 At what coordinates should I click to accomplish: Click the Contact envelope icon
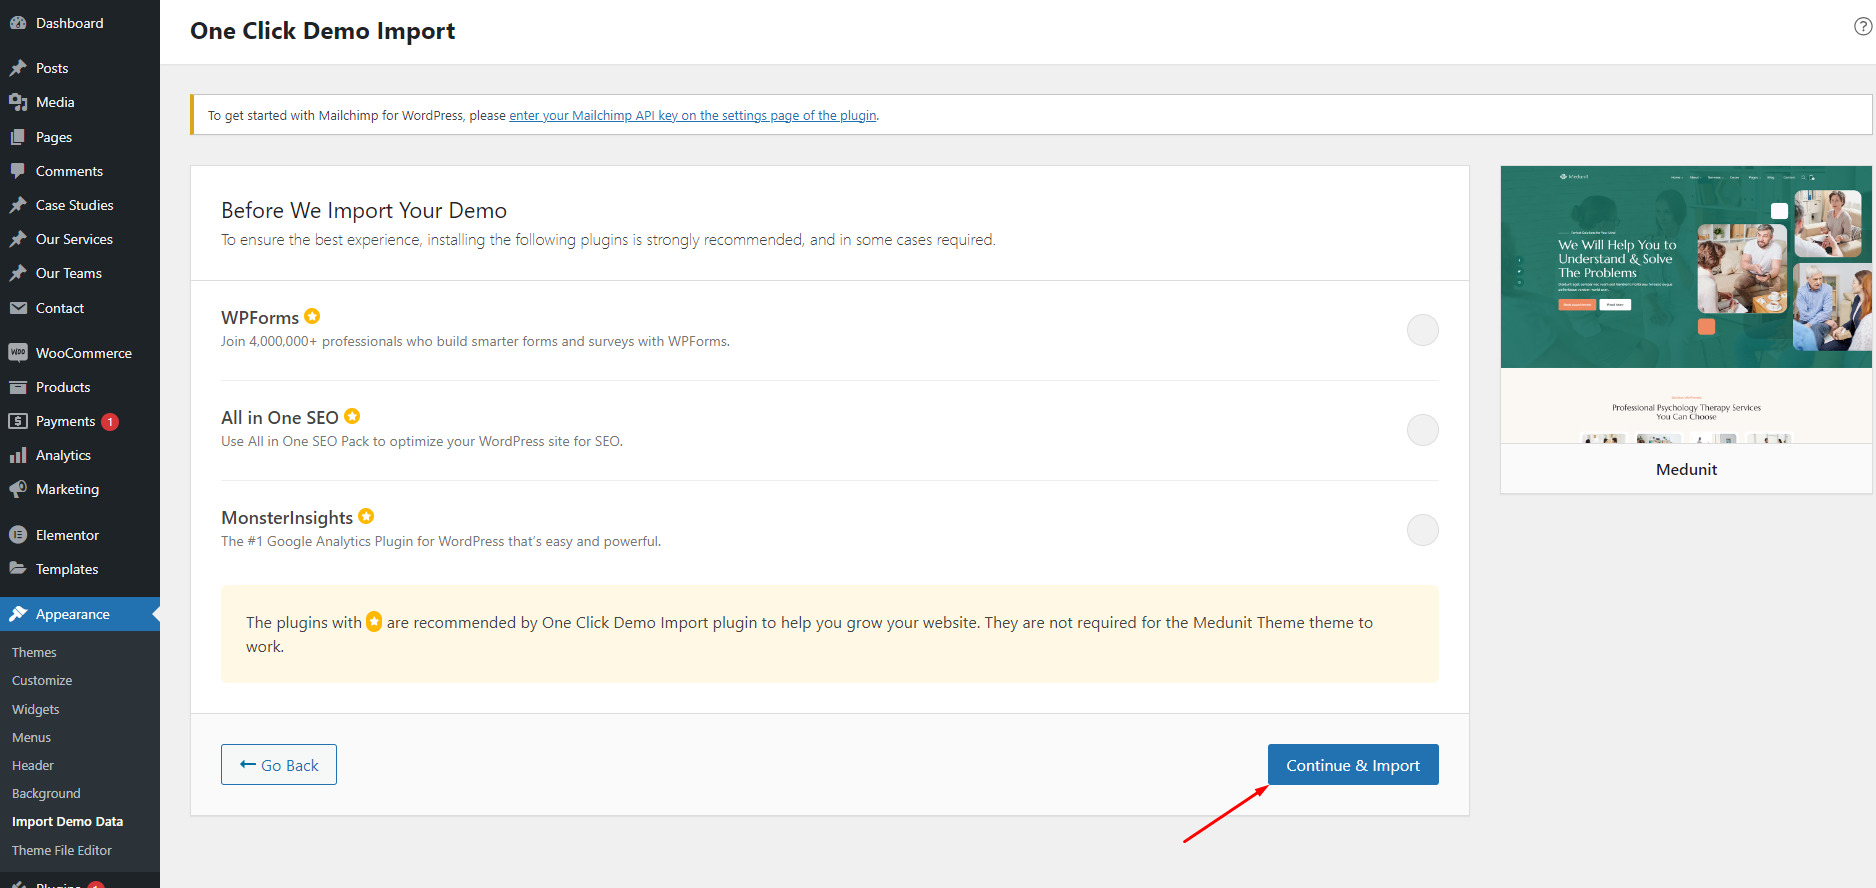[18, 308]
